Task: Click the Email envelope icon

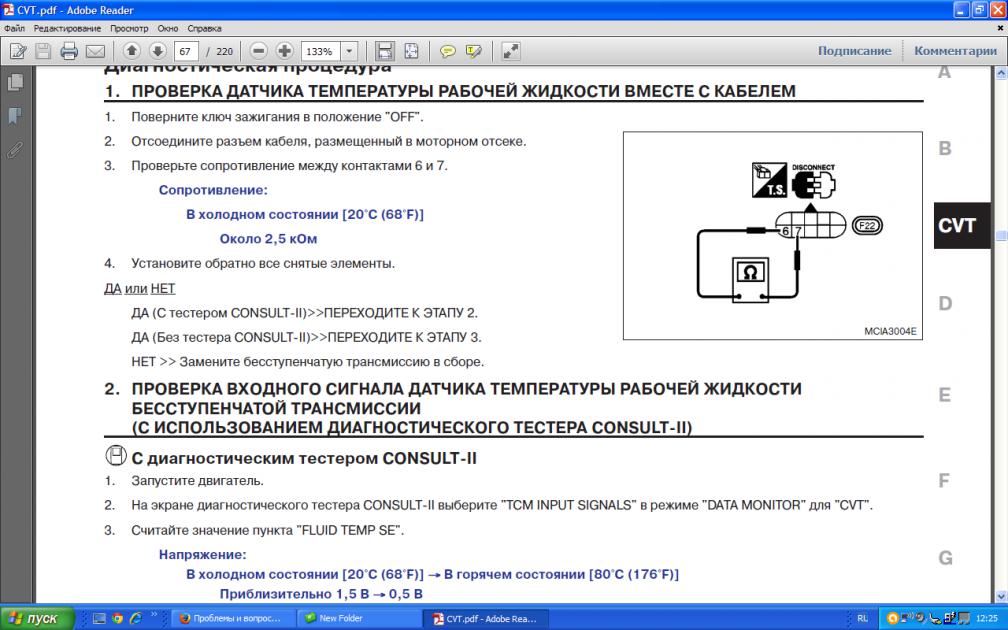Action: [95, 51]
